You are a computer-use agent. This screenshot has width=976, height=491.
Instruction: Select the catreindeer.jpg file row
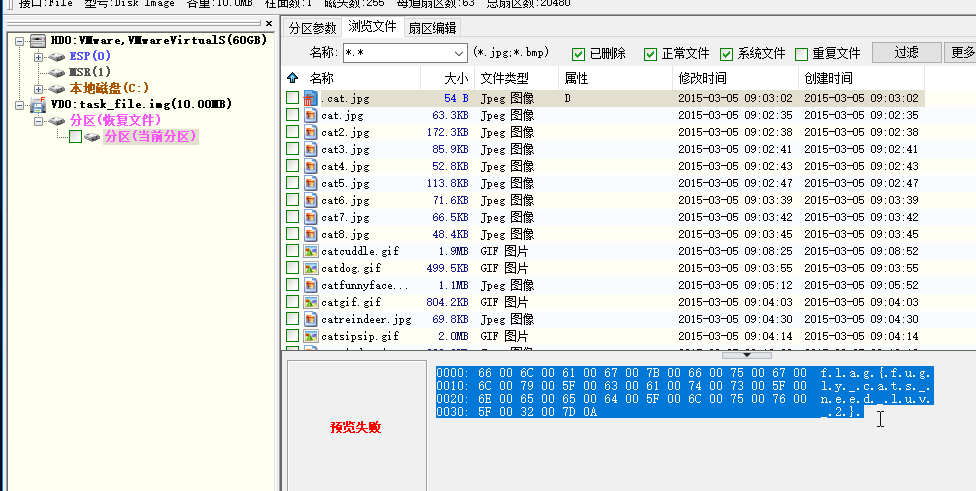tap(366, 319)
